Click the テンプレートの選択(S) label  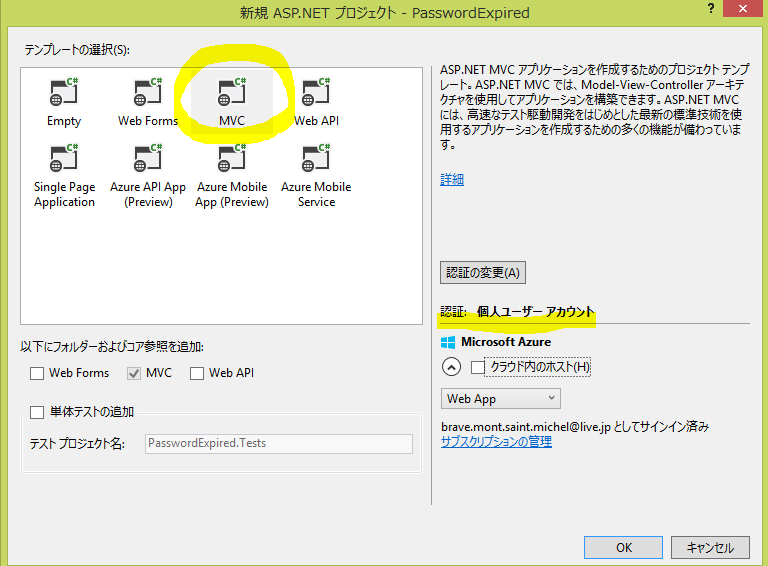[x=77, y=50]
